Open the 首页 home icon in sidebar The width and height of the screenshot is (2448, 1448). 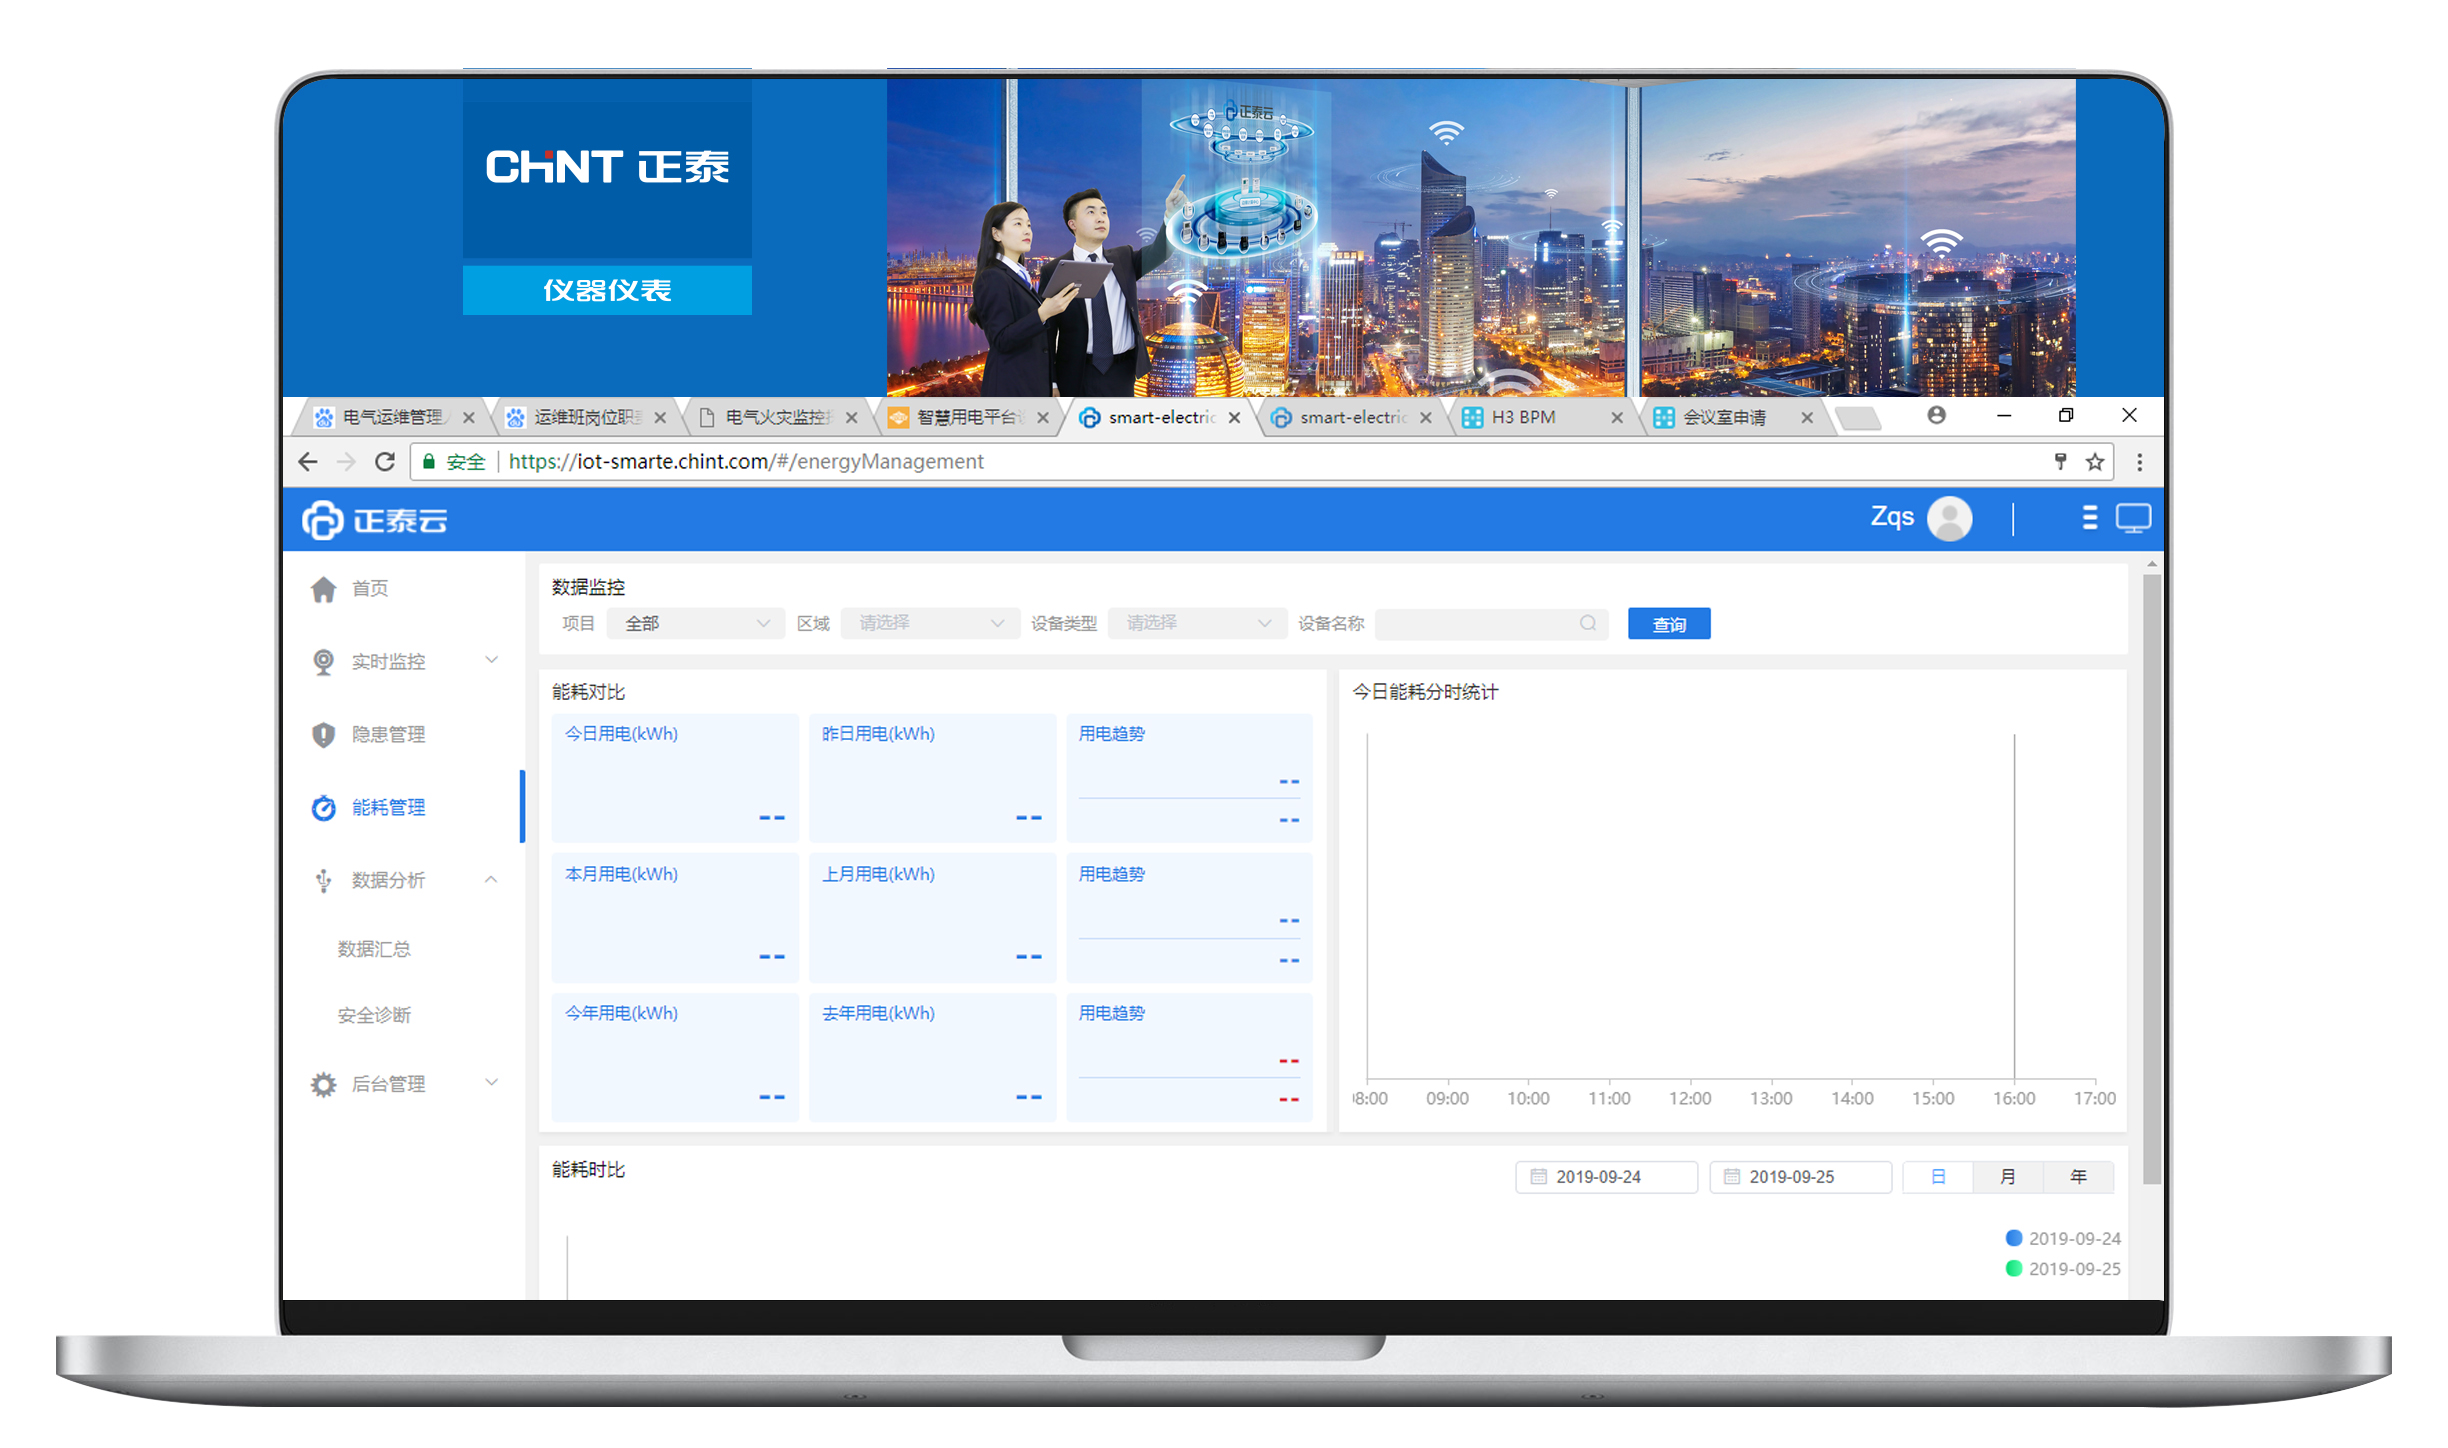pos(323,589)
